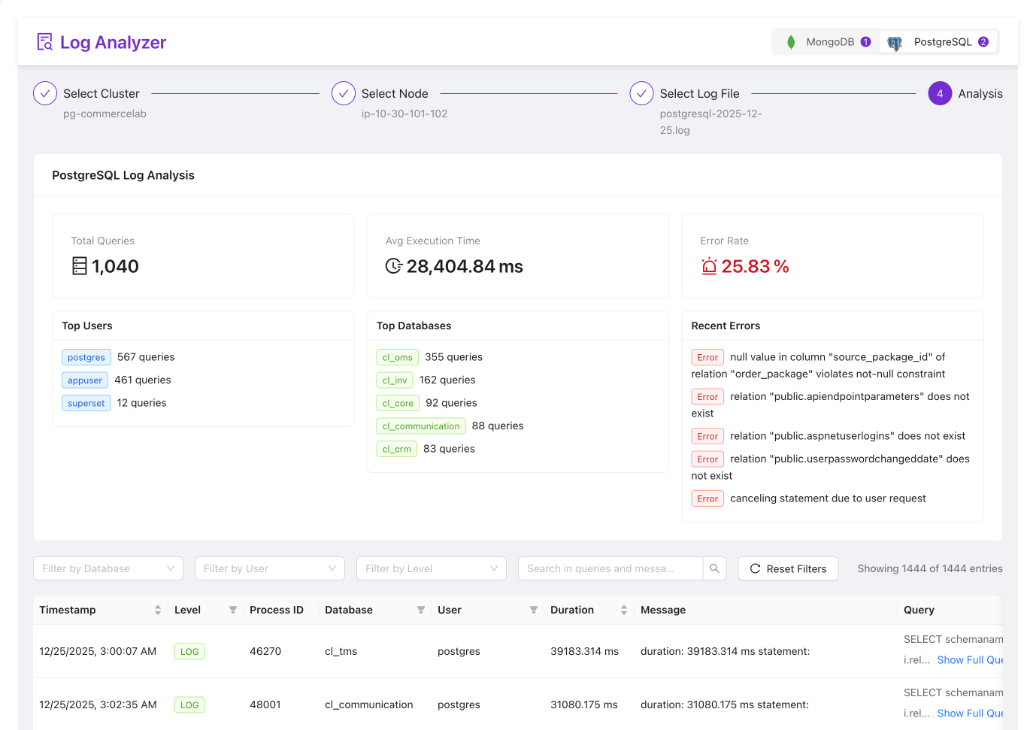This screenshot has height=730, width=1024.
Task: Click the search magnifier icon
Action: click(714, 568)
